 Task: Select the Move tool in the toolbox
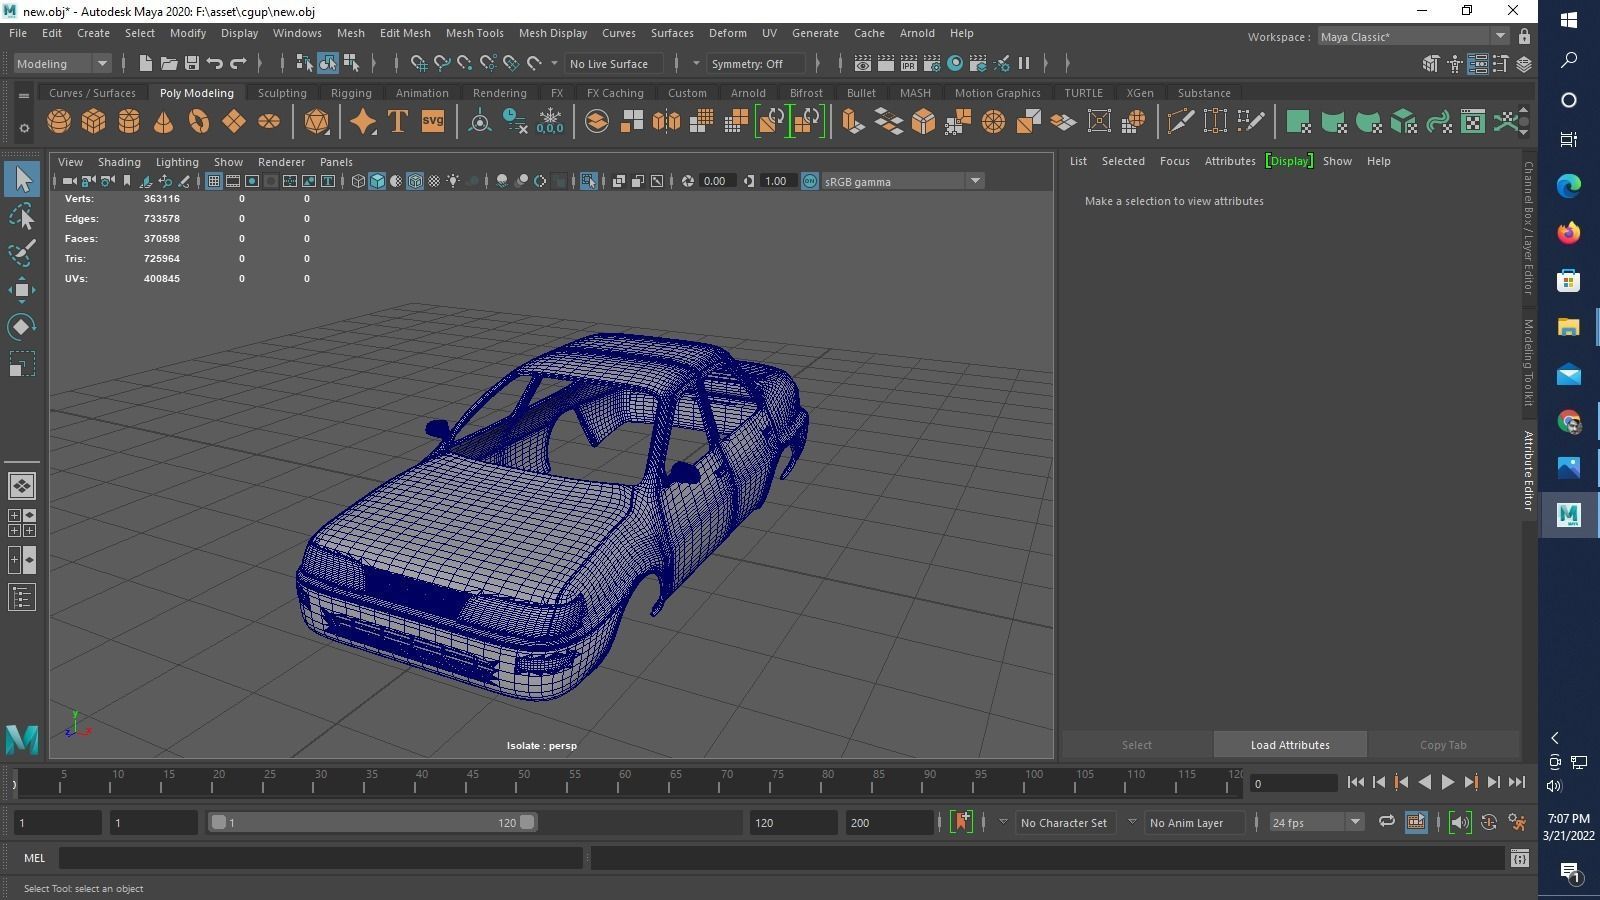coord(22,290)
